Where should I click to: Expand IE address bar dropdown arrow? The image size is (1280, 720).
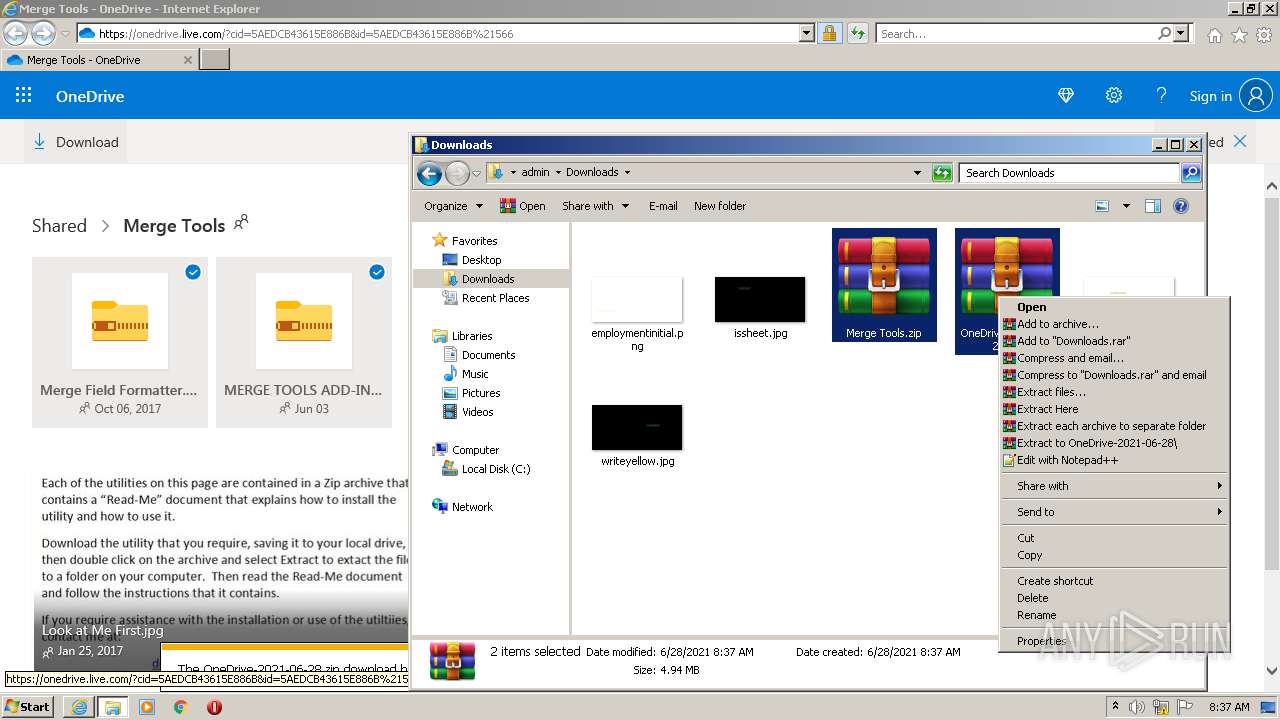(x=807, y=33)
